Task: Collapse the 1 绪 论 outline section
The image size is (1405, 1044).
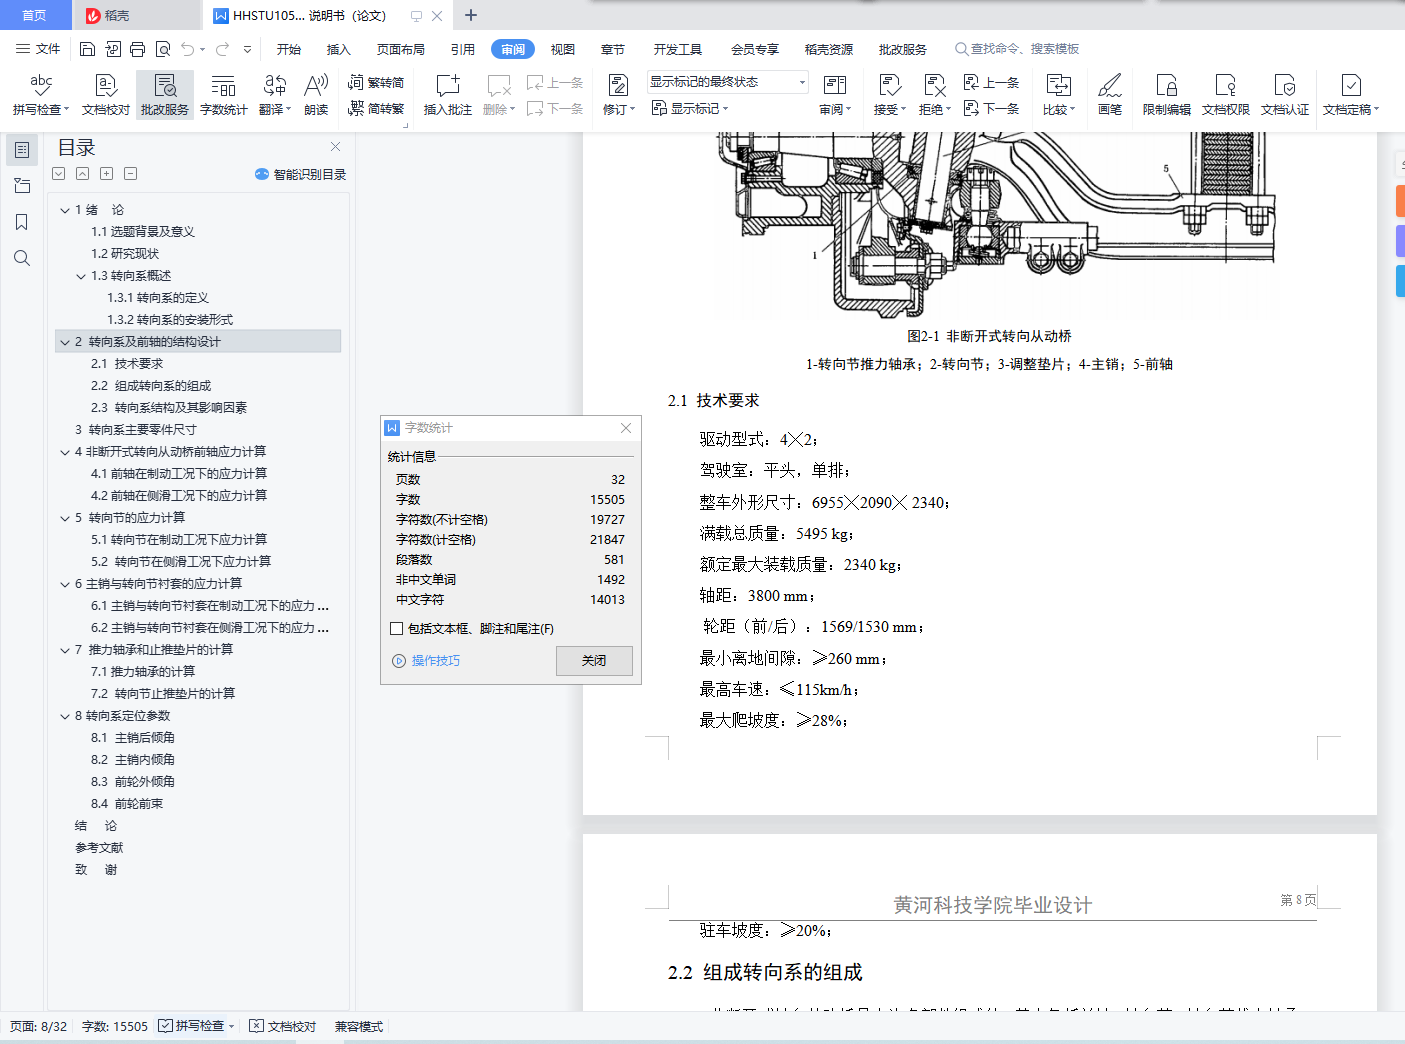Action: click(65, 210)
